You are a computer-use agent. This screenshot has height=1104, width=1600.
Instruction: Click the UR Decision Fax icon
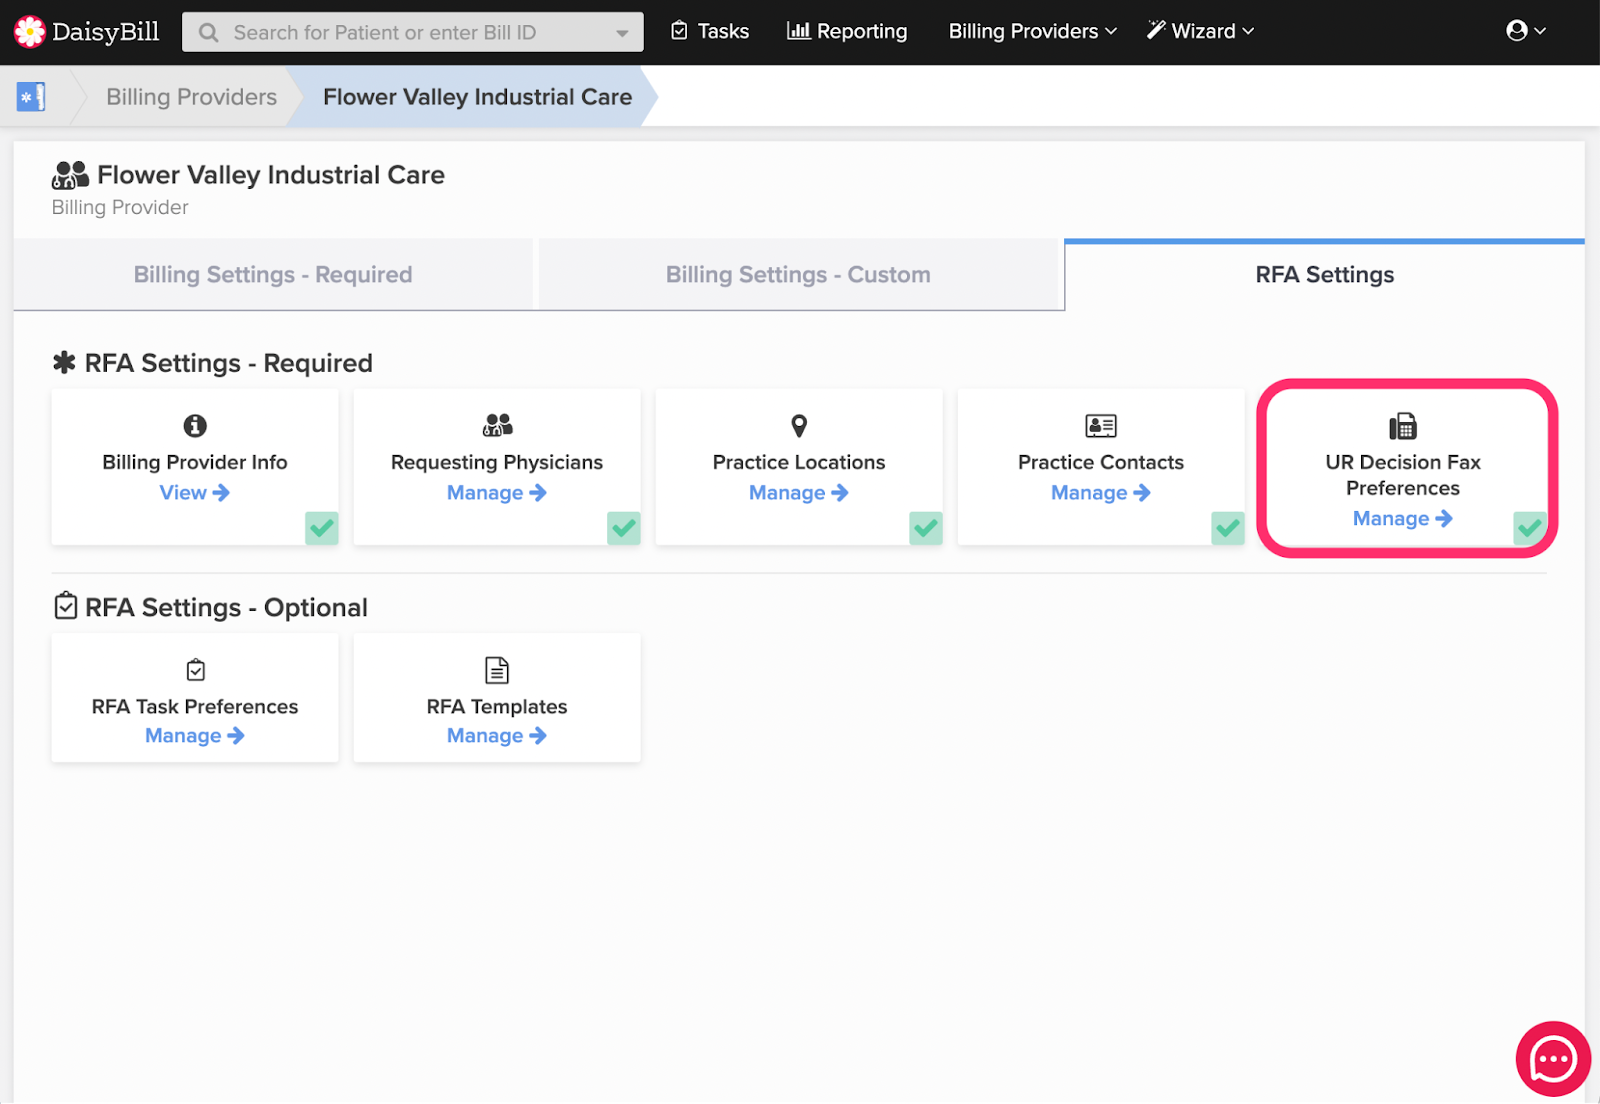point(1403,426)
